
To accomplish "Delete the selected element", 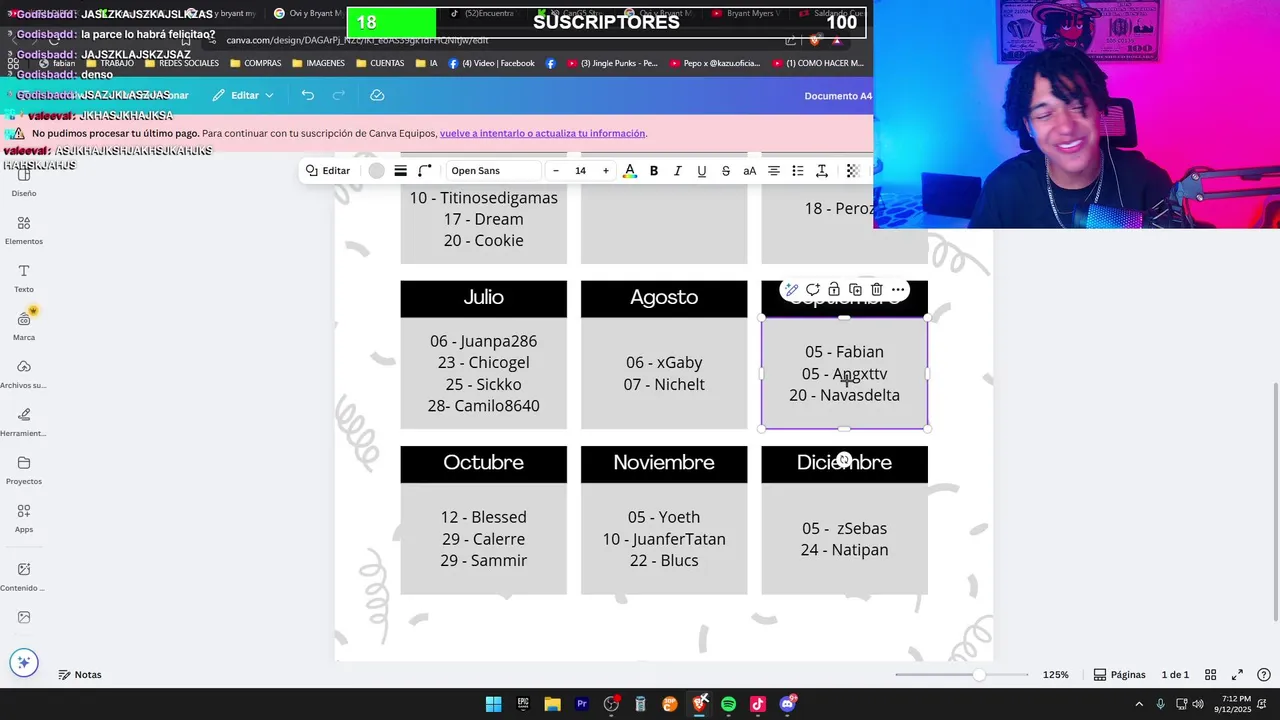I will [x=876, y=290].
